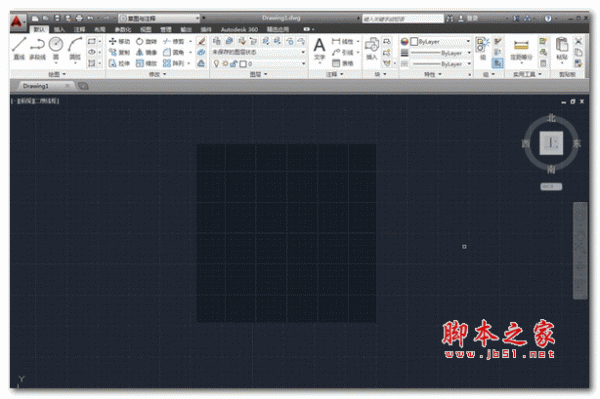Select the Ellipse tool in draw panel

91,52
